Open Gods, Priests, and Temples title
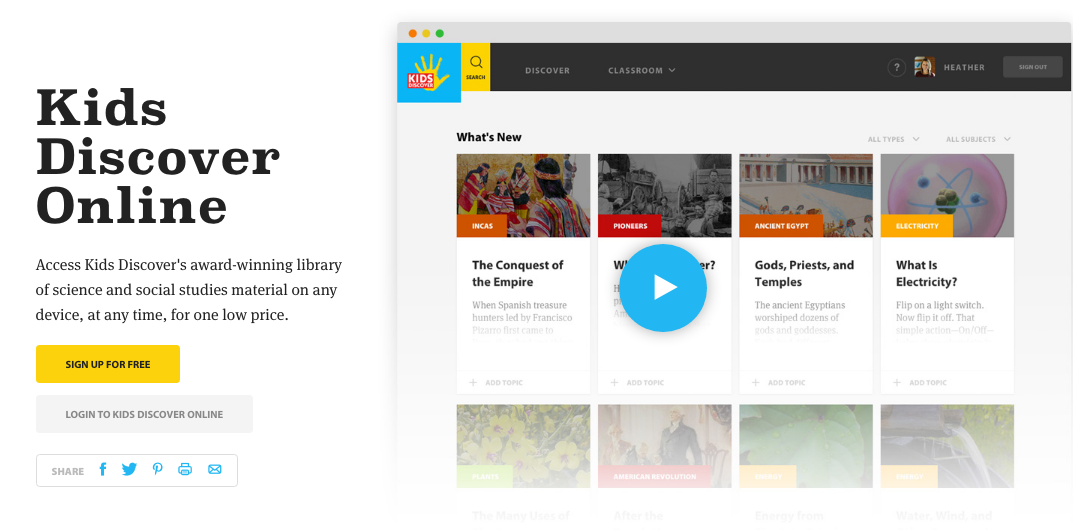Screen dimensions: 1073x530 (x=804, y=274)
